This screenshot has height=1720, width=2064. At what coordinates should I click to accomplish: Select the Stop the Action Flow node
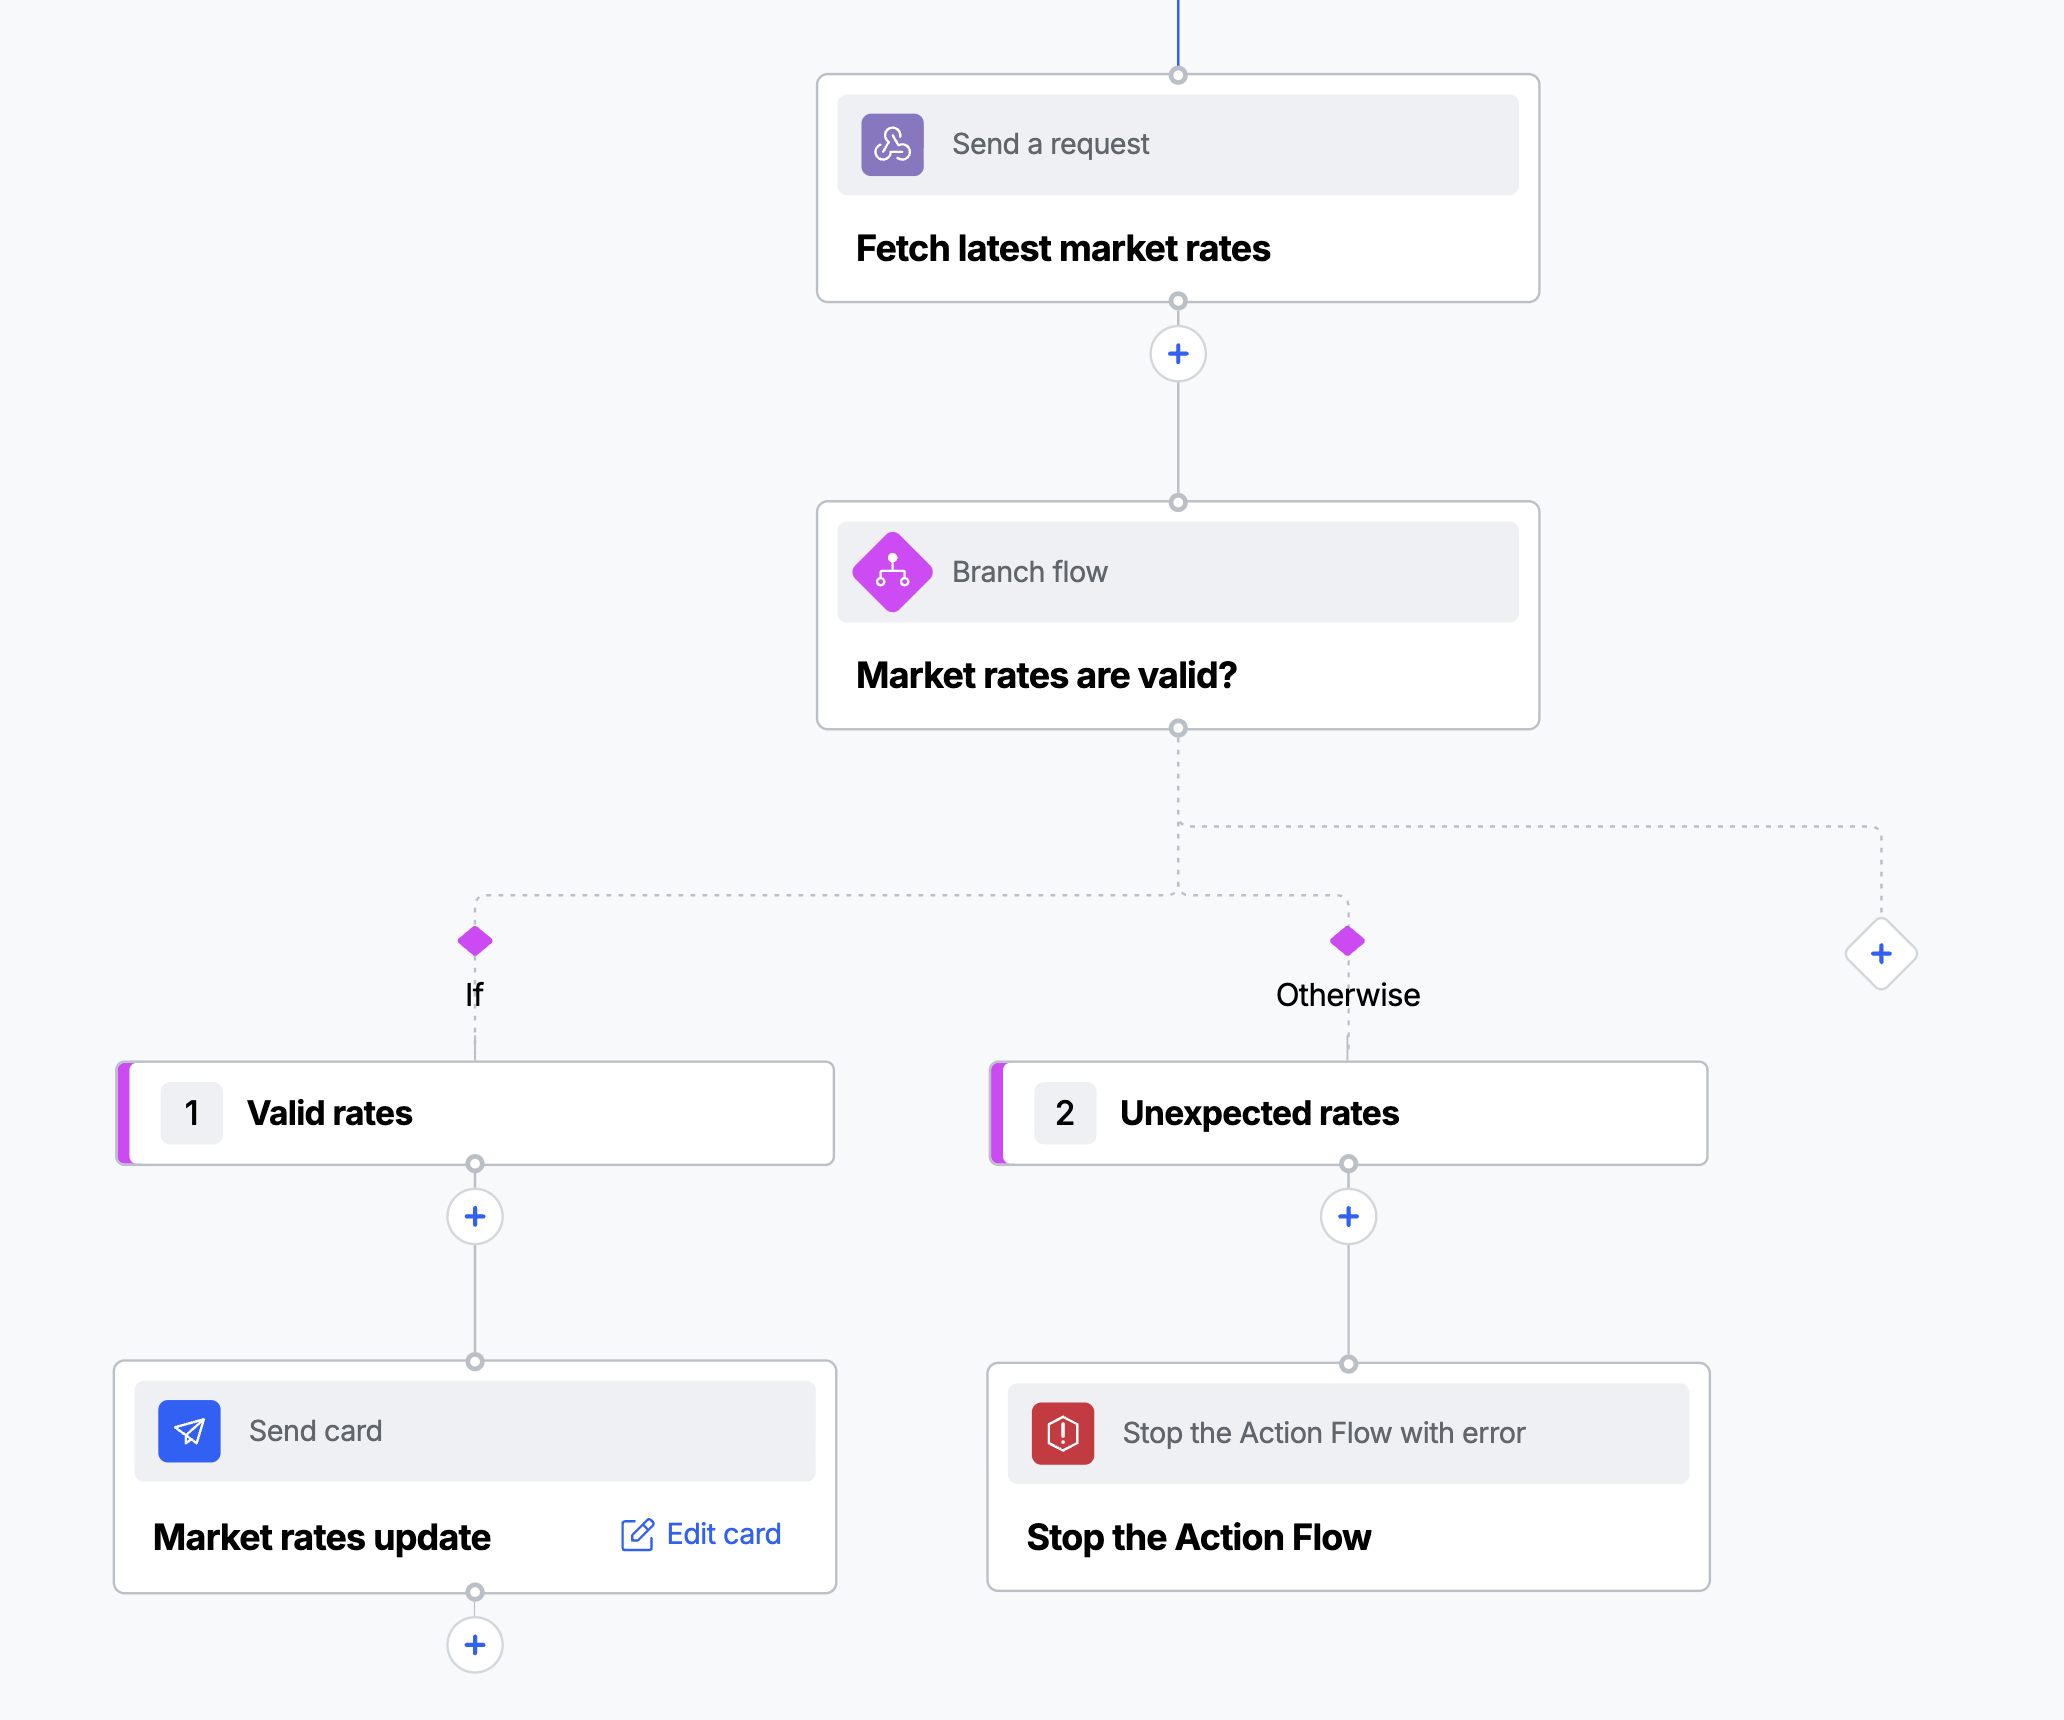pos(1348,1477)
